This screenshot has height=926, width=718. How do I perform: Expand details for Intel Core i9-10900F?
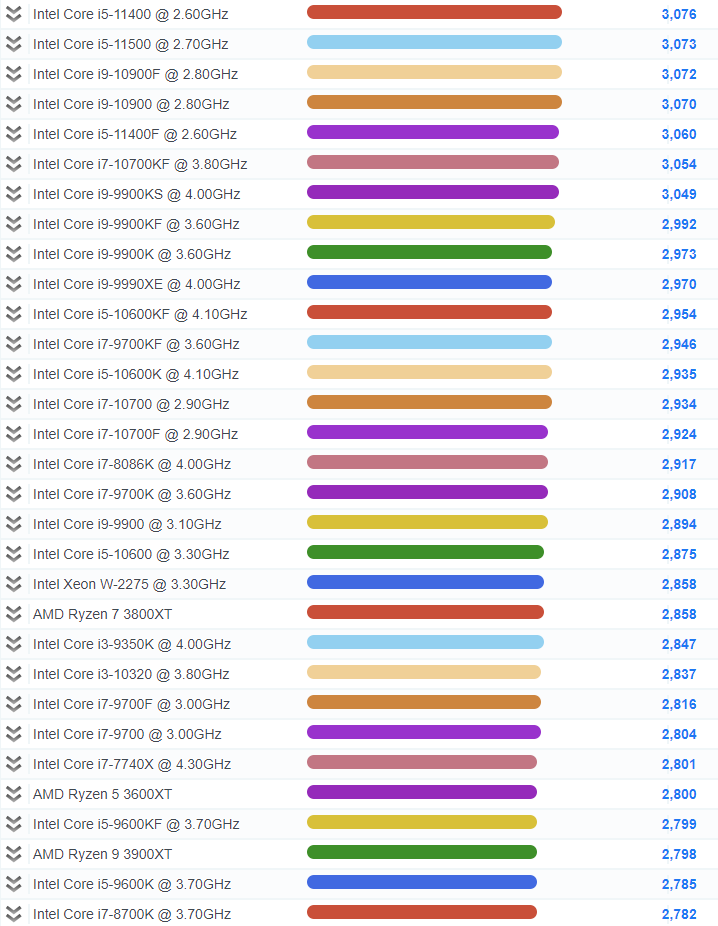coord(13,74)
